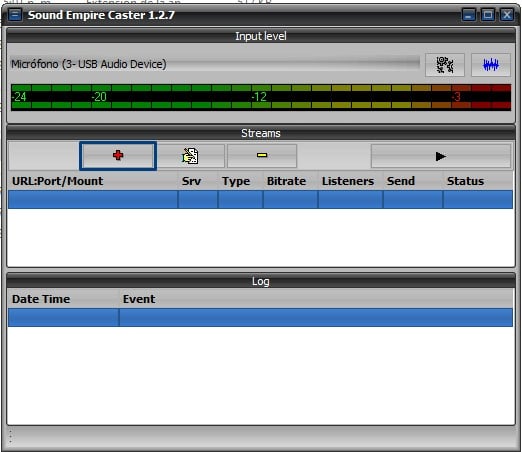Viewport: 522px width, 452px height.
Task: Click the Streams panel header
Action: 261,133
